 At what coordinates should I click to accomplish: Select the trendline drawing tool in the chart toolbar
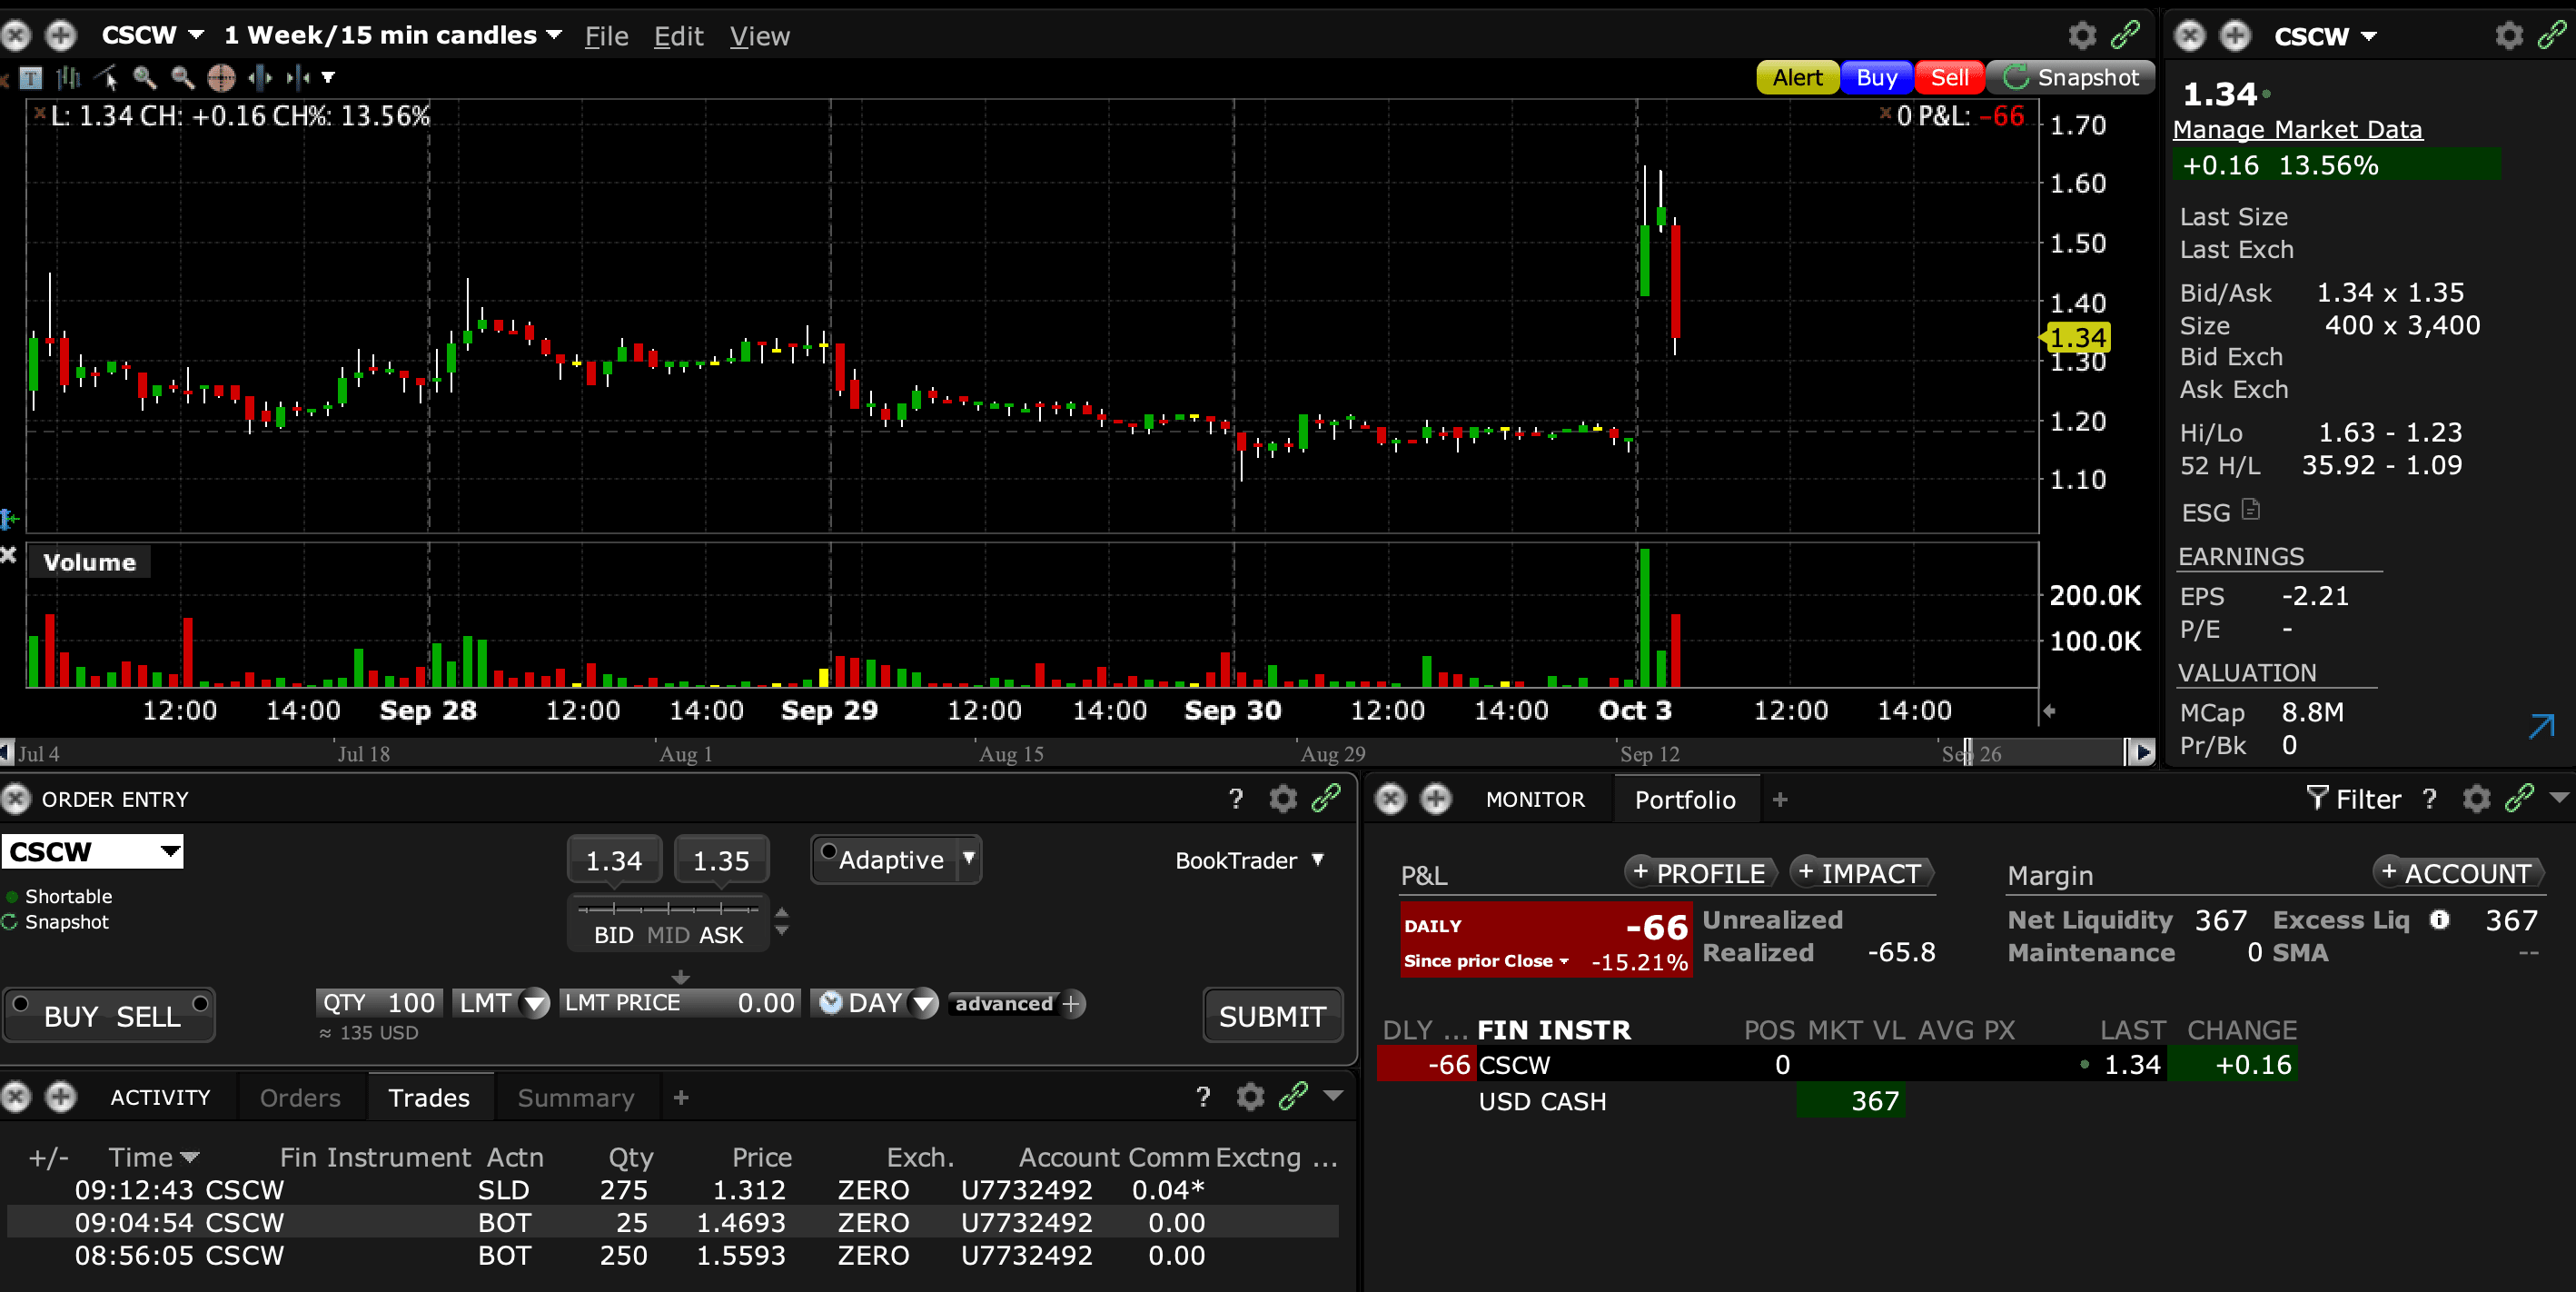107,78
